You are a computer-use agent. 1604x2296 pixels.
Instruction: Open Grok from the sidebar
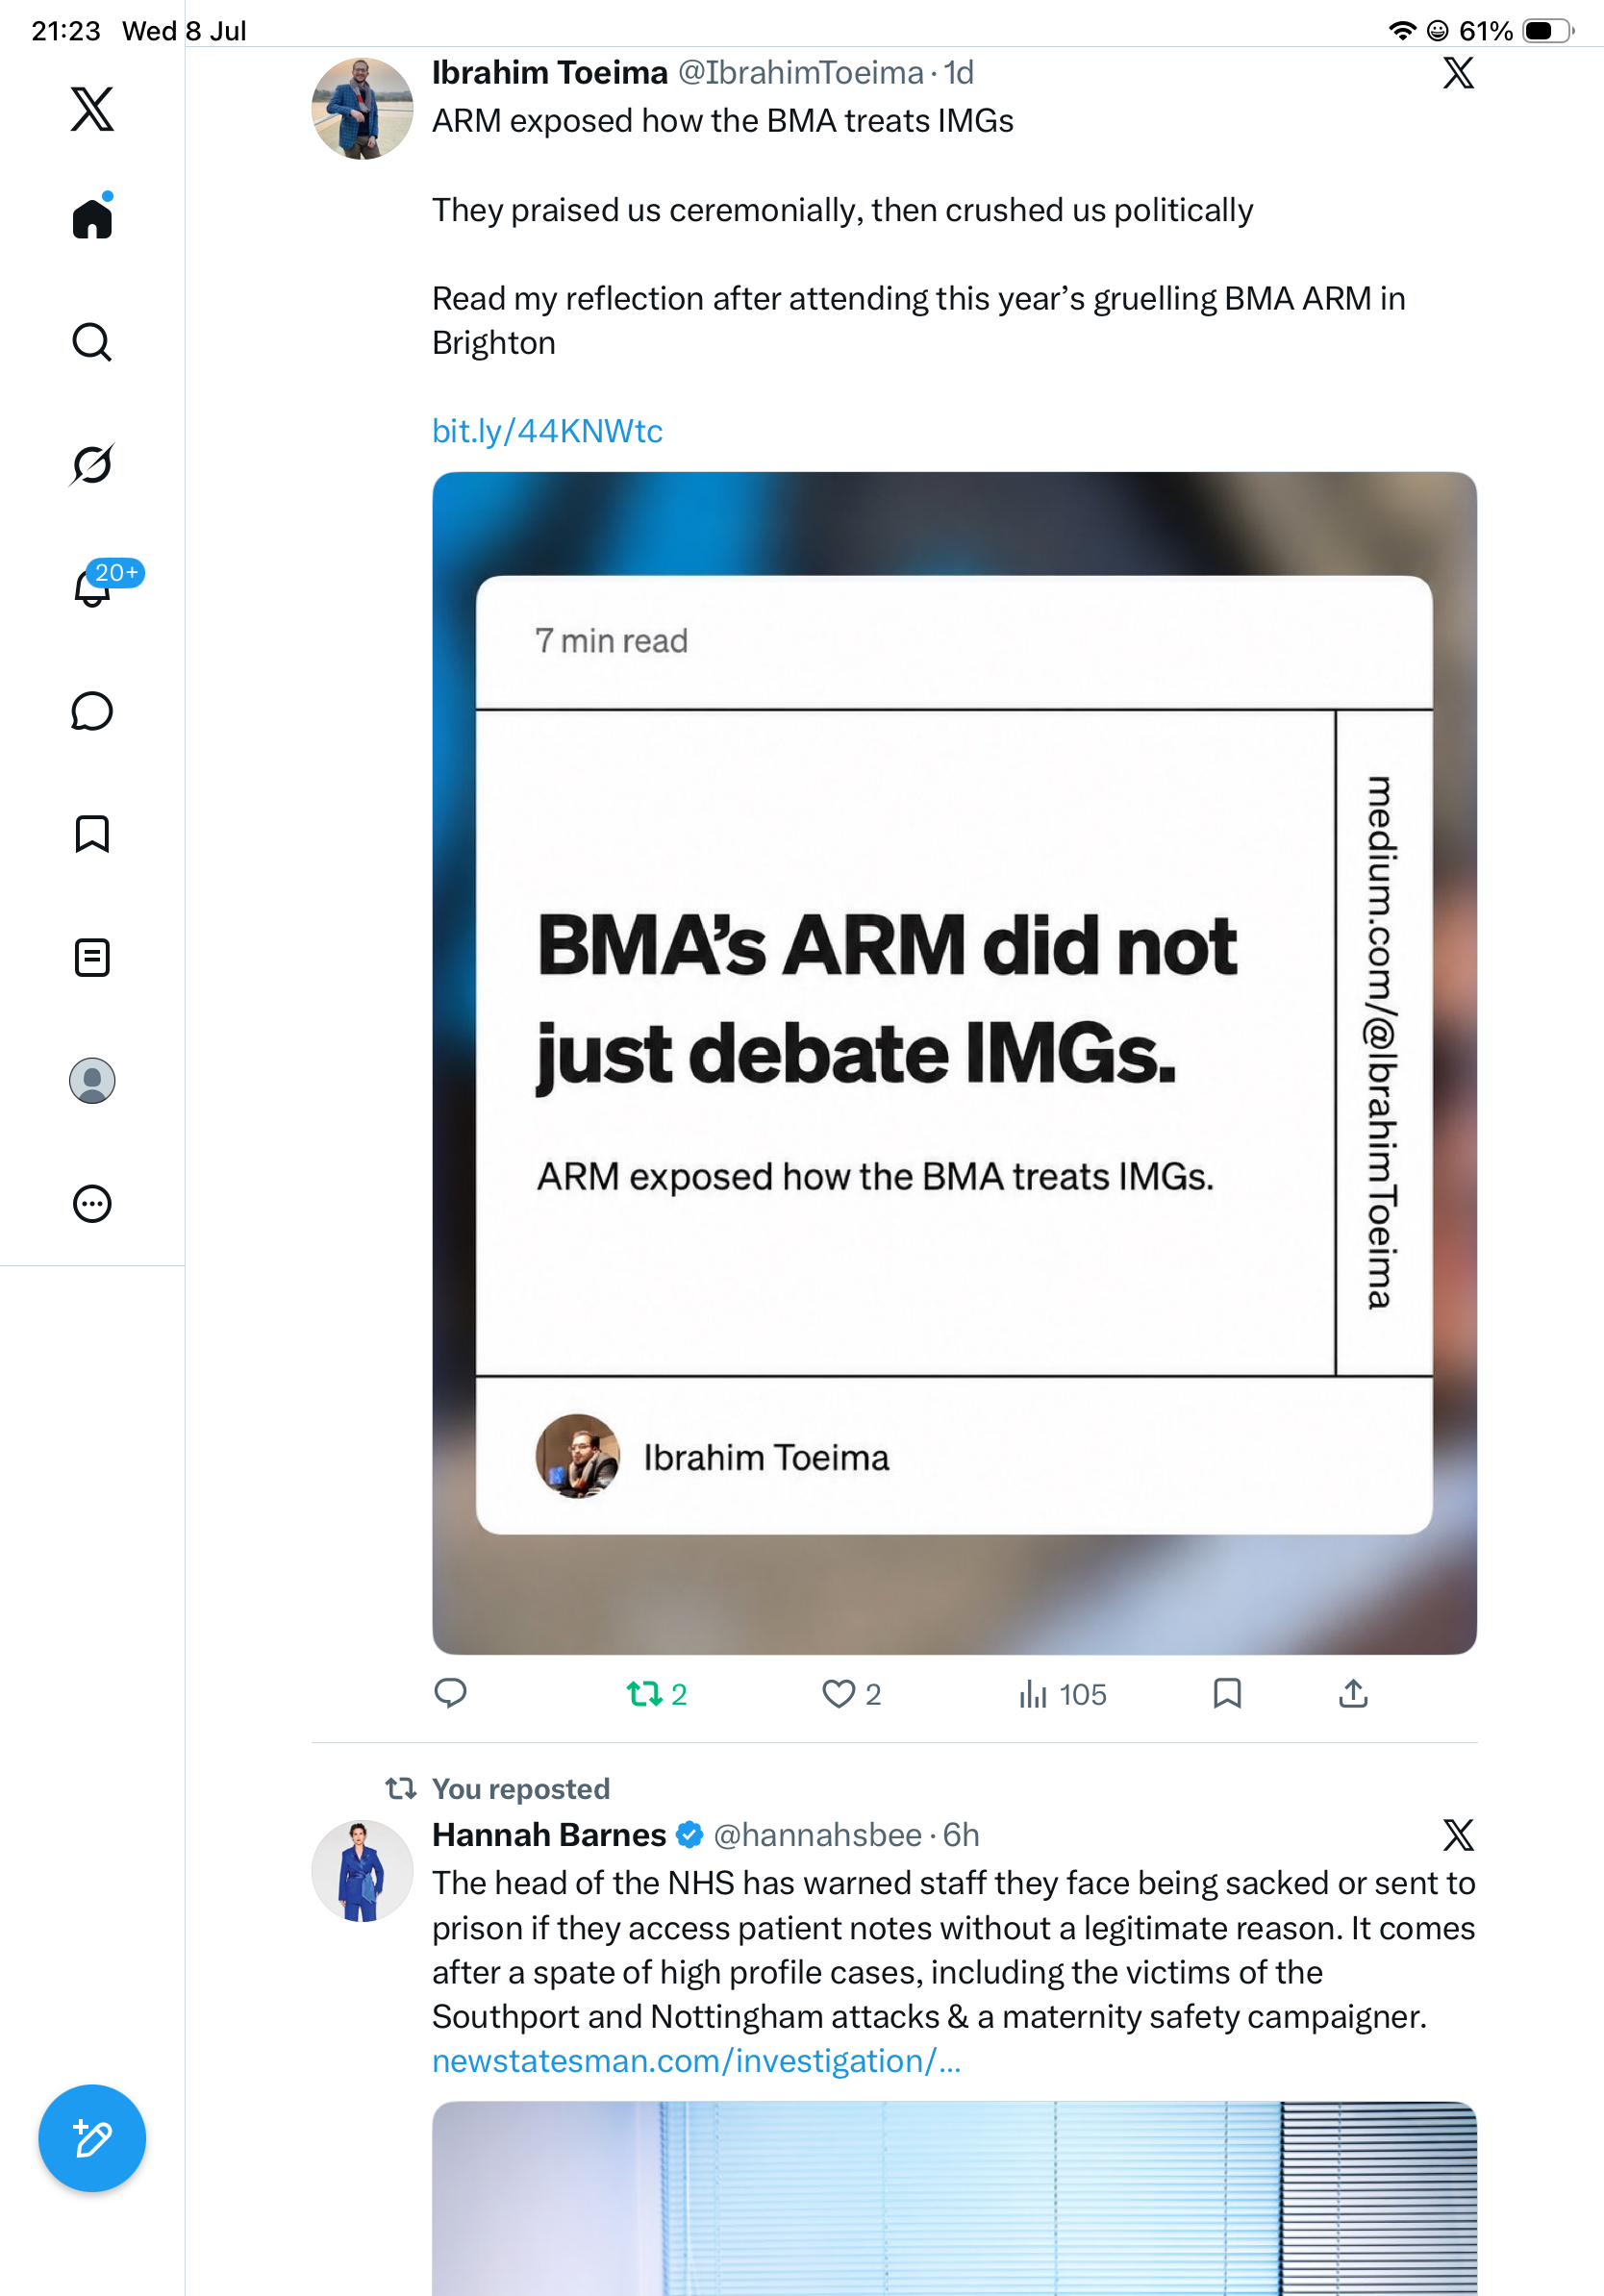point(92,464)
